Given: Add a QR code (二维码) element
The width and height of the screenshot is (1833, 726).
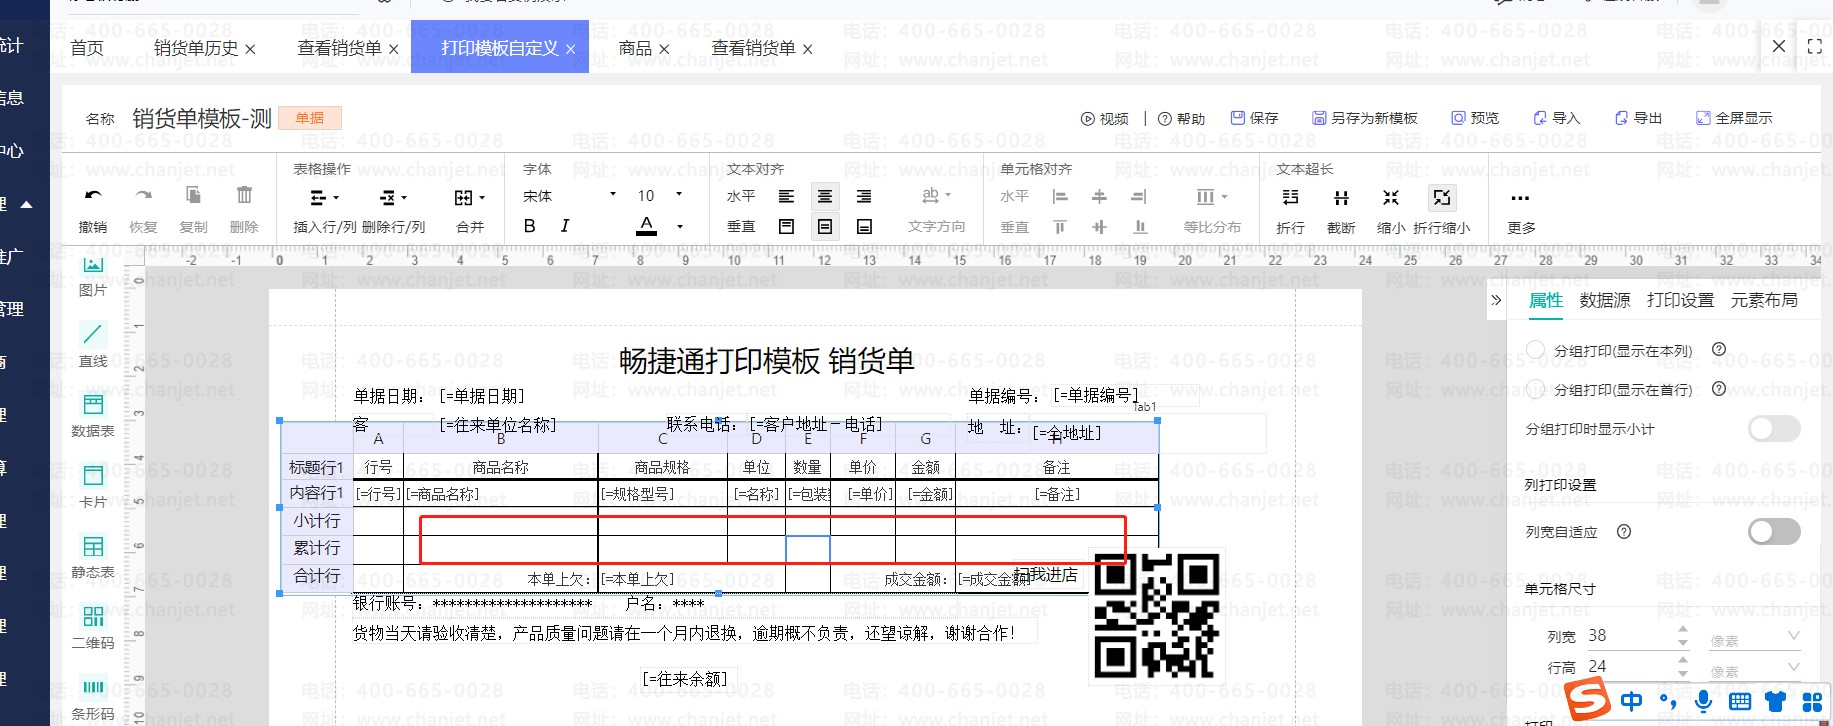Looking at the screenshot, I should [93, 617].
